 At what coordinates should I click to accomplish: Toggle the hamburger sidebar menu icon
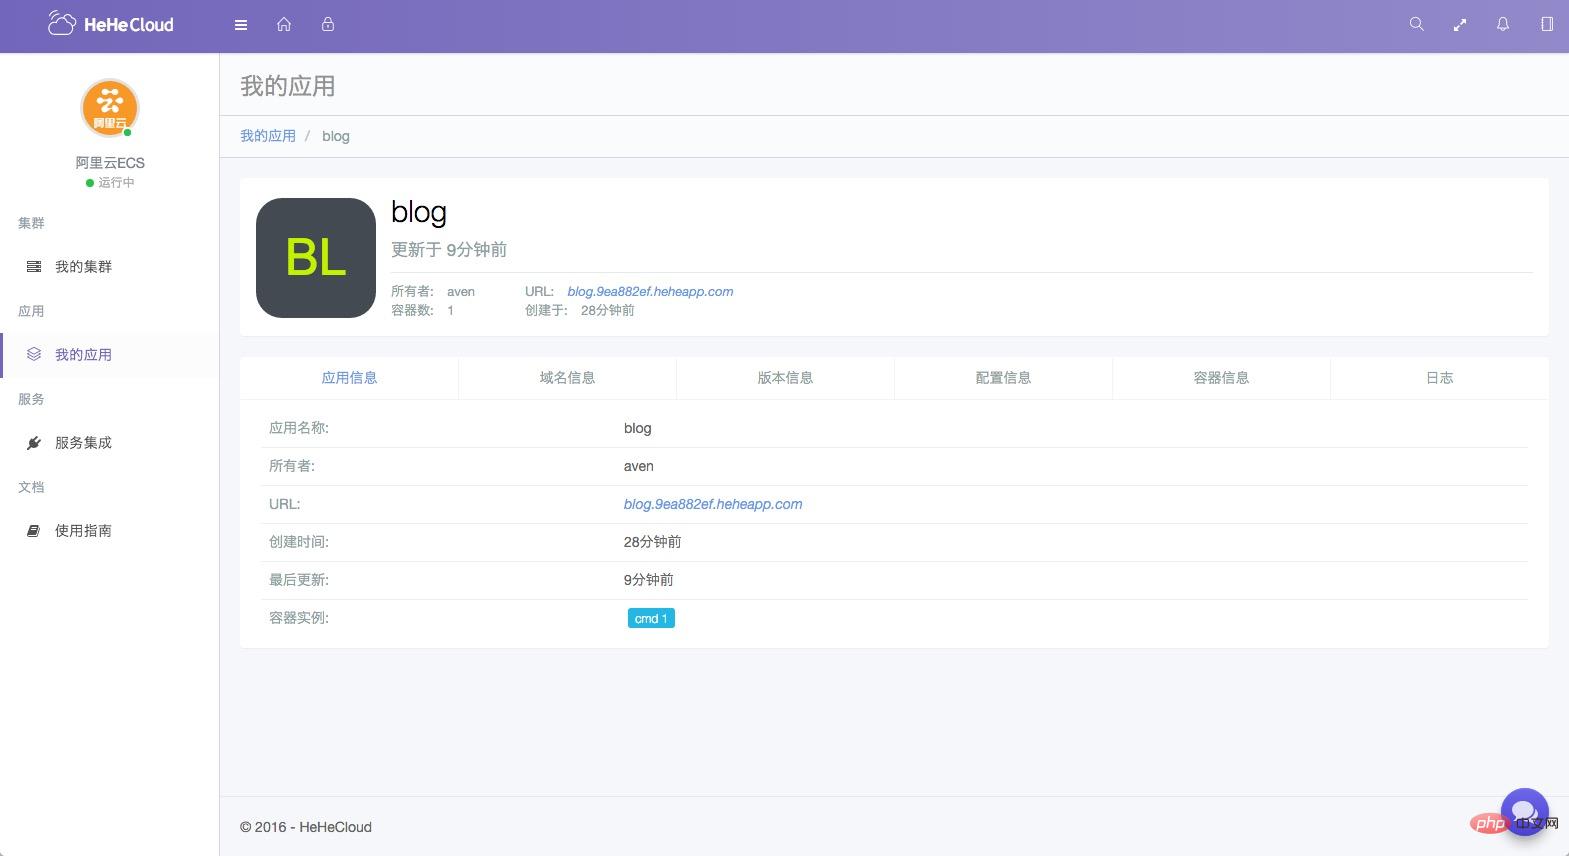pos(241,25)
